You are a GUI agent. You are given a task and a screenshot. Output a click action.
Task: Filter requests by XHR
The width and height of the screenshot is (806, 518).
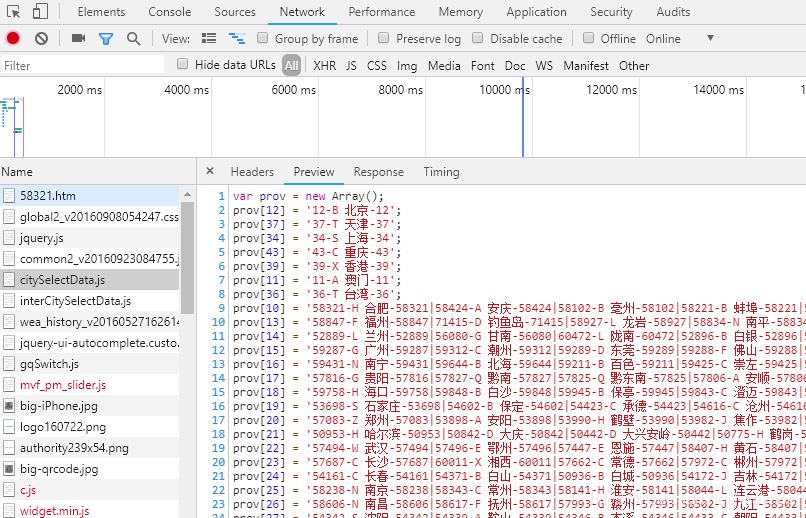coord(325,66)
